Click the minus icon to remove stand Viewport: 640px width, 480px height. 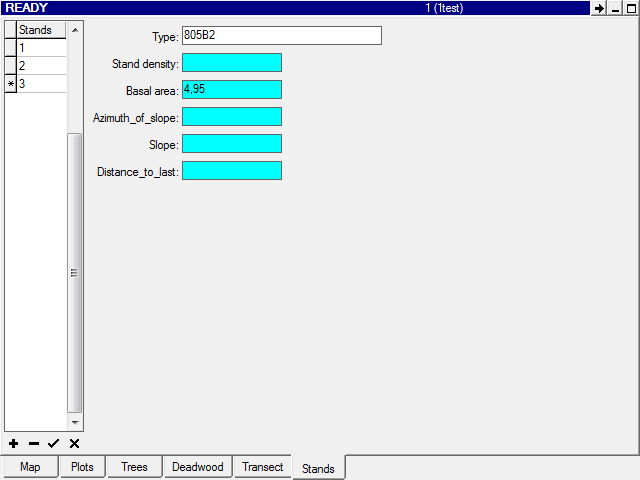click(34, 443)
